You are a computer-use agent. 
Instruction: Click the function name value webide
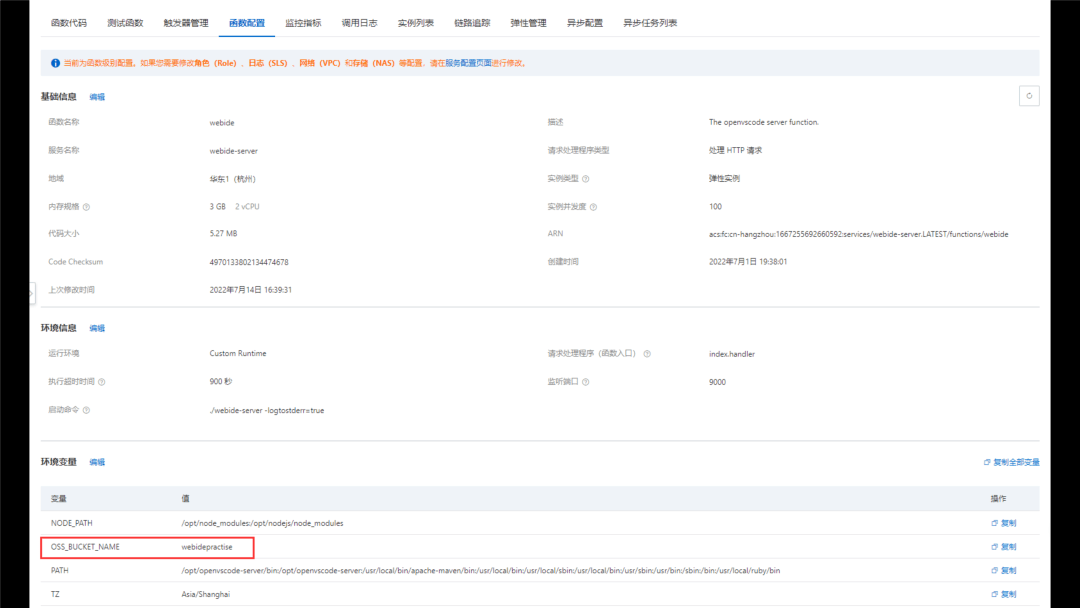click(x=222, y=123)
